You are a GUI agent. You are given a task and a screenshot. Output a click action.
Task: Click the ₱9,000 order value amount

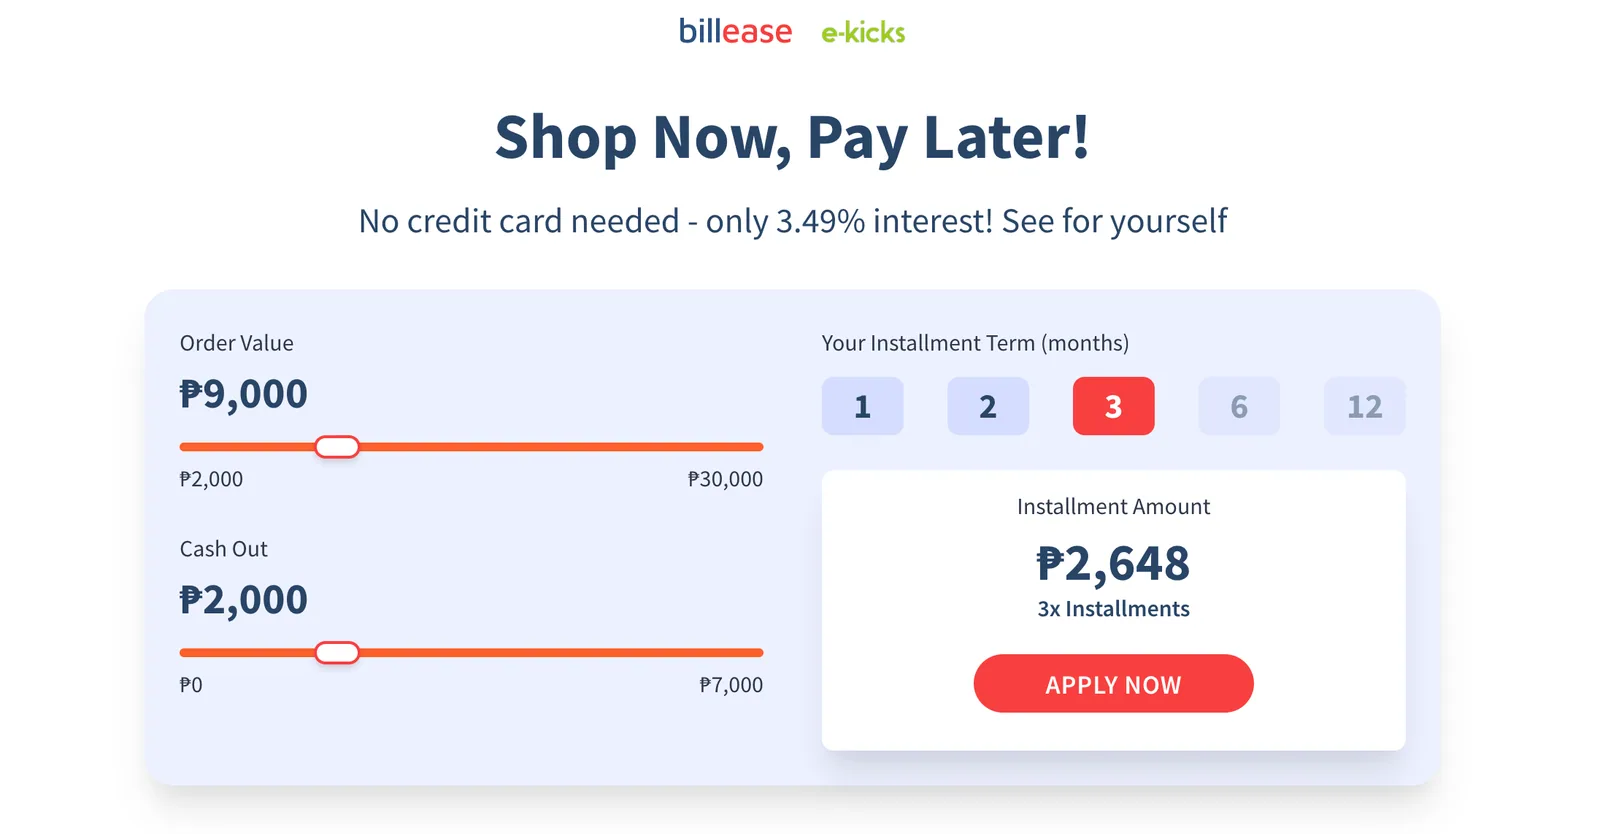point(243,394)
